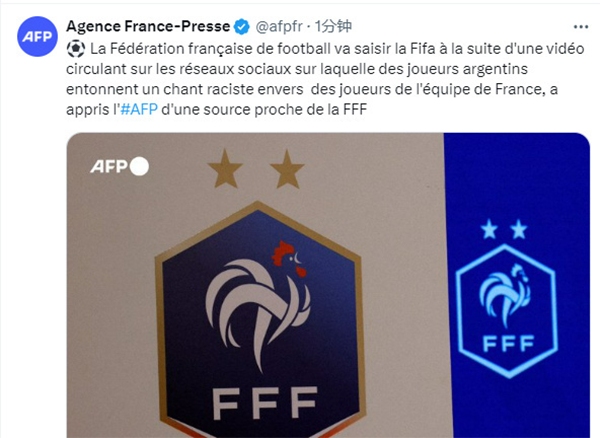Click the white dot beside the AFP watermark

tap(140, 166)
